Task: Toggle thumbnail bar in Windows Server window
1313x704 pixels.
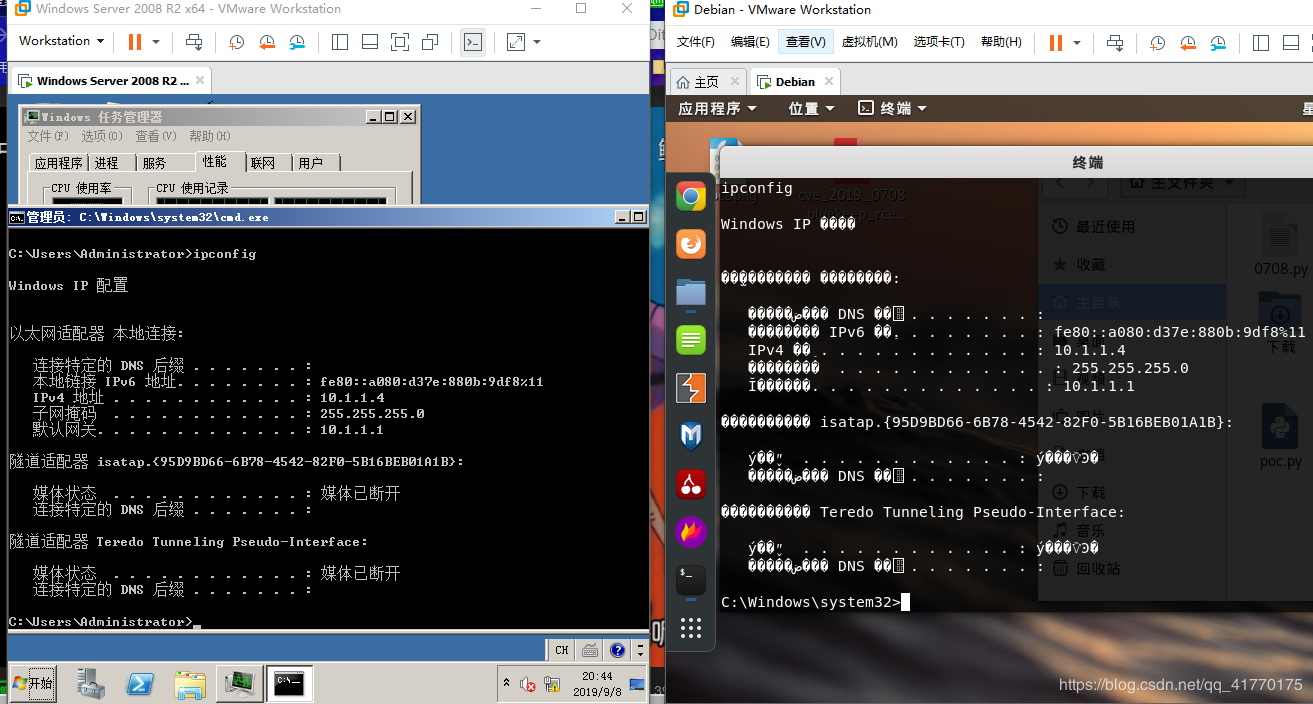Action: click(x=370, y=42)
